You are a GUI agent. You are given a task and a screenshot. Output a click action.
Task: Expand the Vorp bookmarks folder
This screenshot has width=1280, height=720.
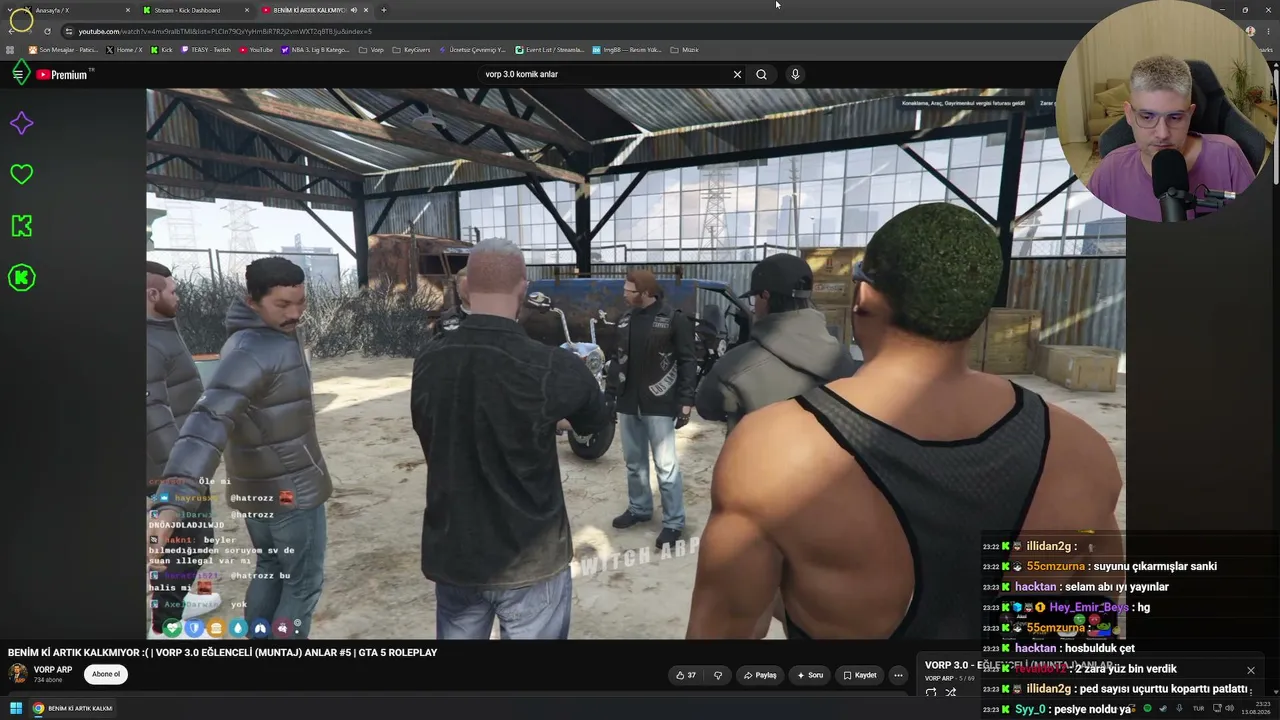tap(371, 50)
